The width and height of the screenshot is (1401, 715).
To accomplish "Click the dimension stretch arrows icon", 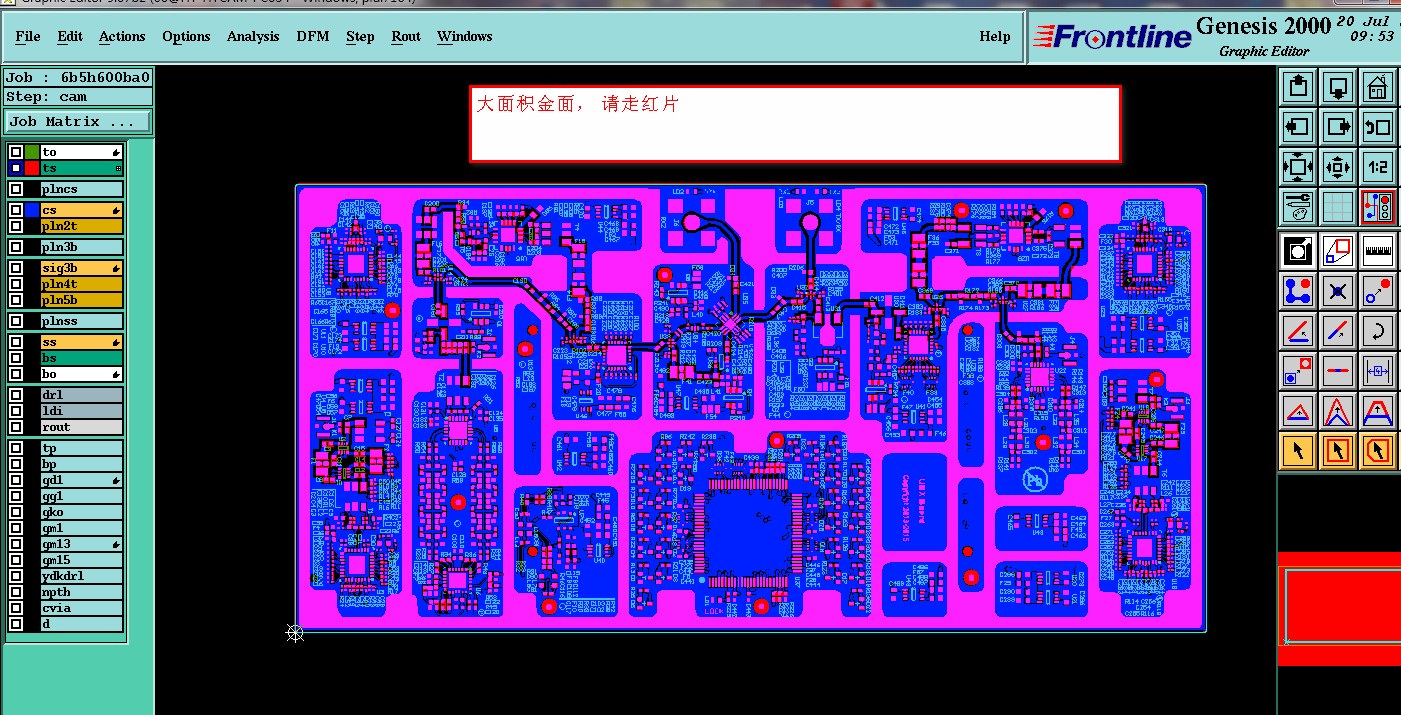I will (1378, 371).
